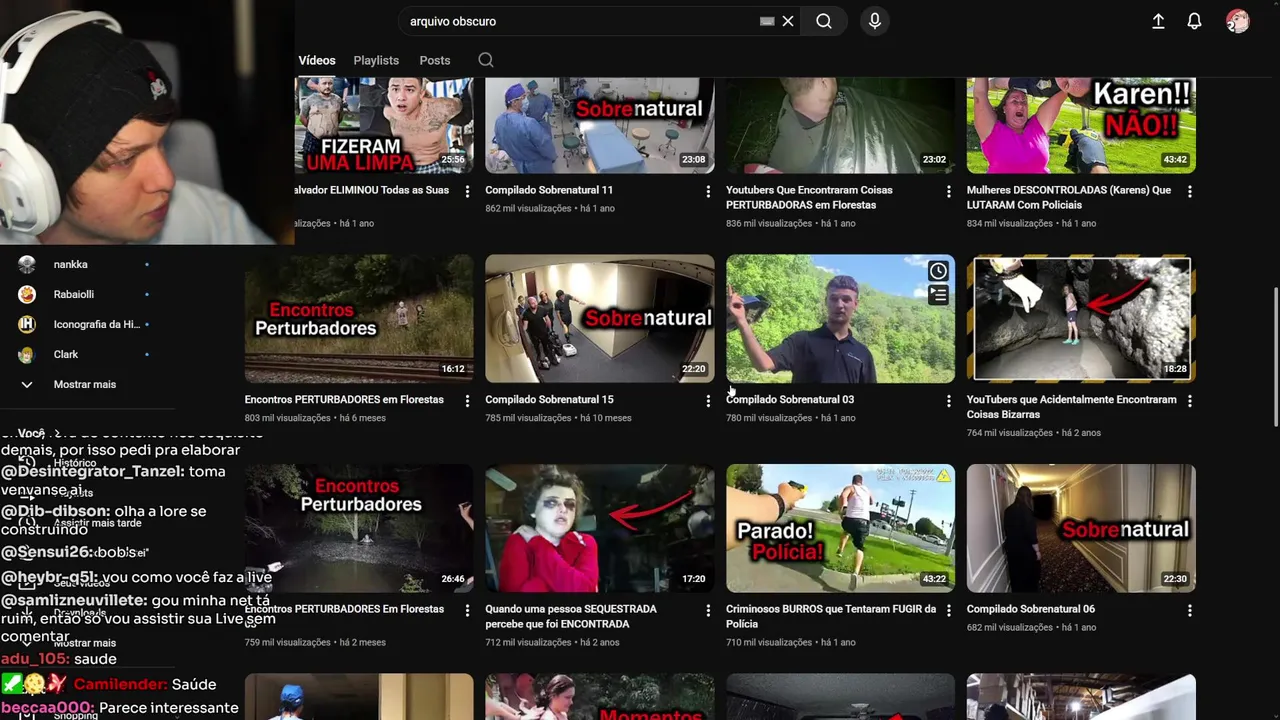Open options menu for Compilado Sobrenatural 11
Viewport: 1280px width, 720px height.
tap(708, 191)
